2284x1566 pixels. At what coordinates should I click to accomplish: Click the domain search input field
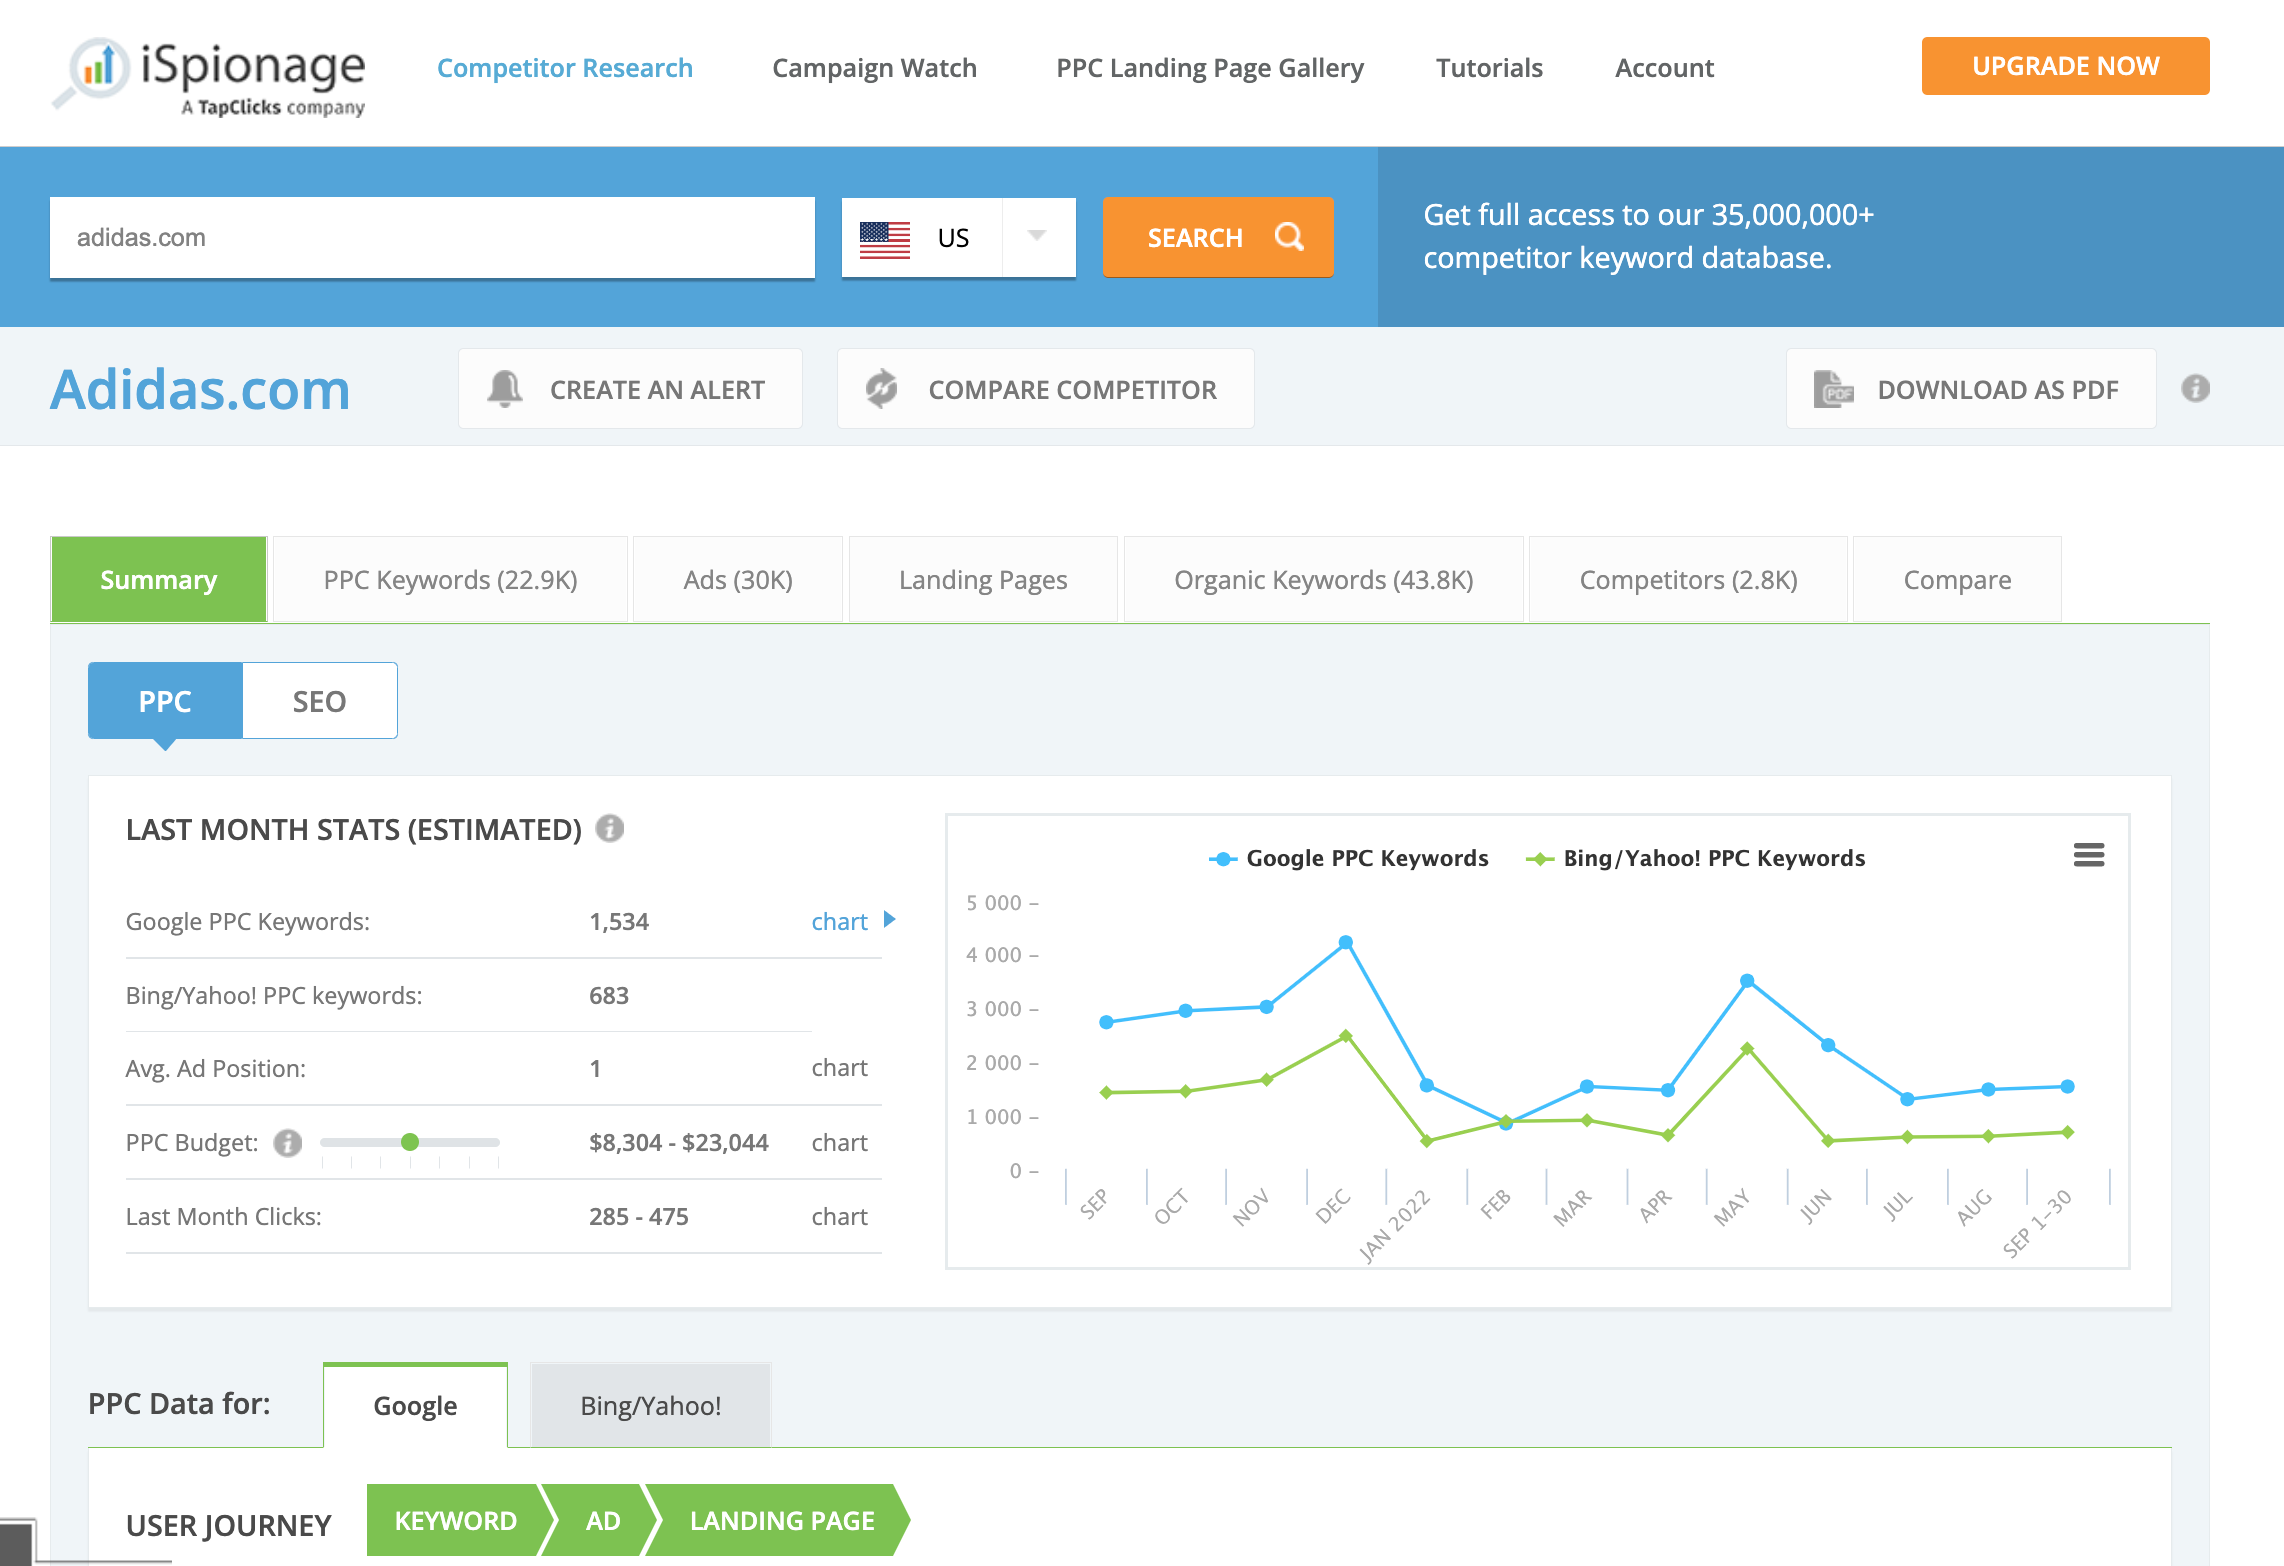coord(432,237)
